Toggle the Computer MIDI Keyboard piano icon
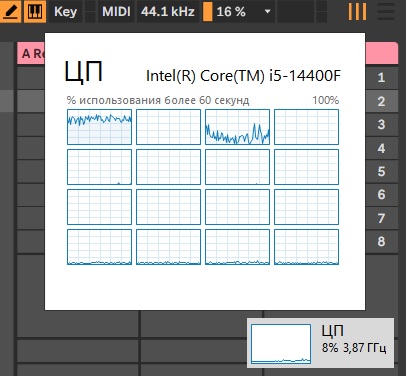 tap(35, 11)
